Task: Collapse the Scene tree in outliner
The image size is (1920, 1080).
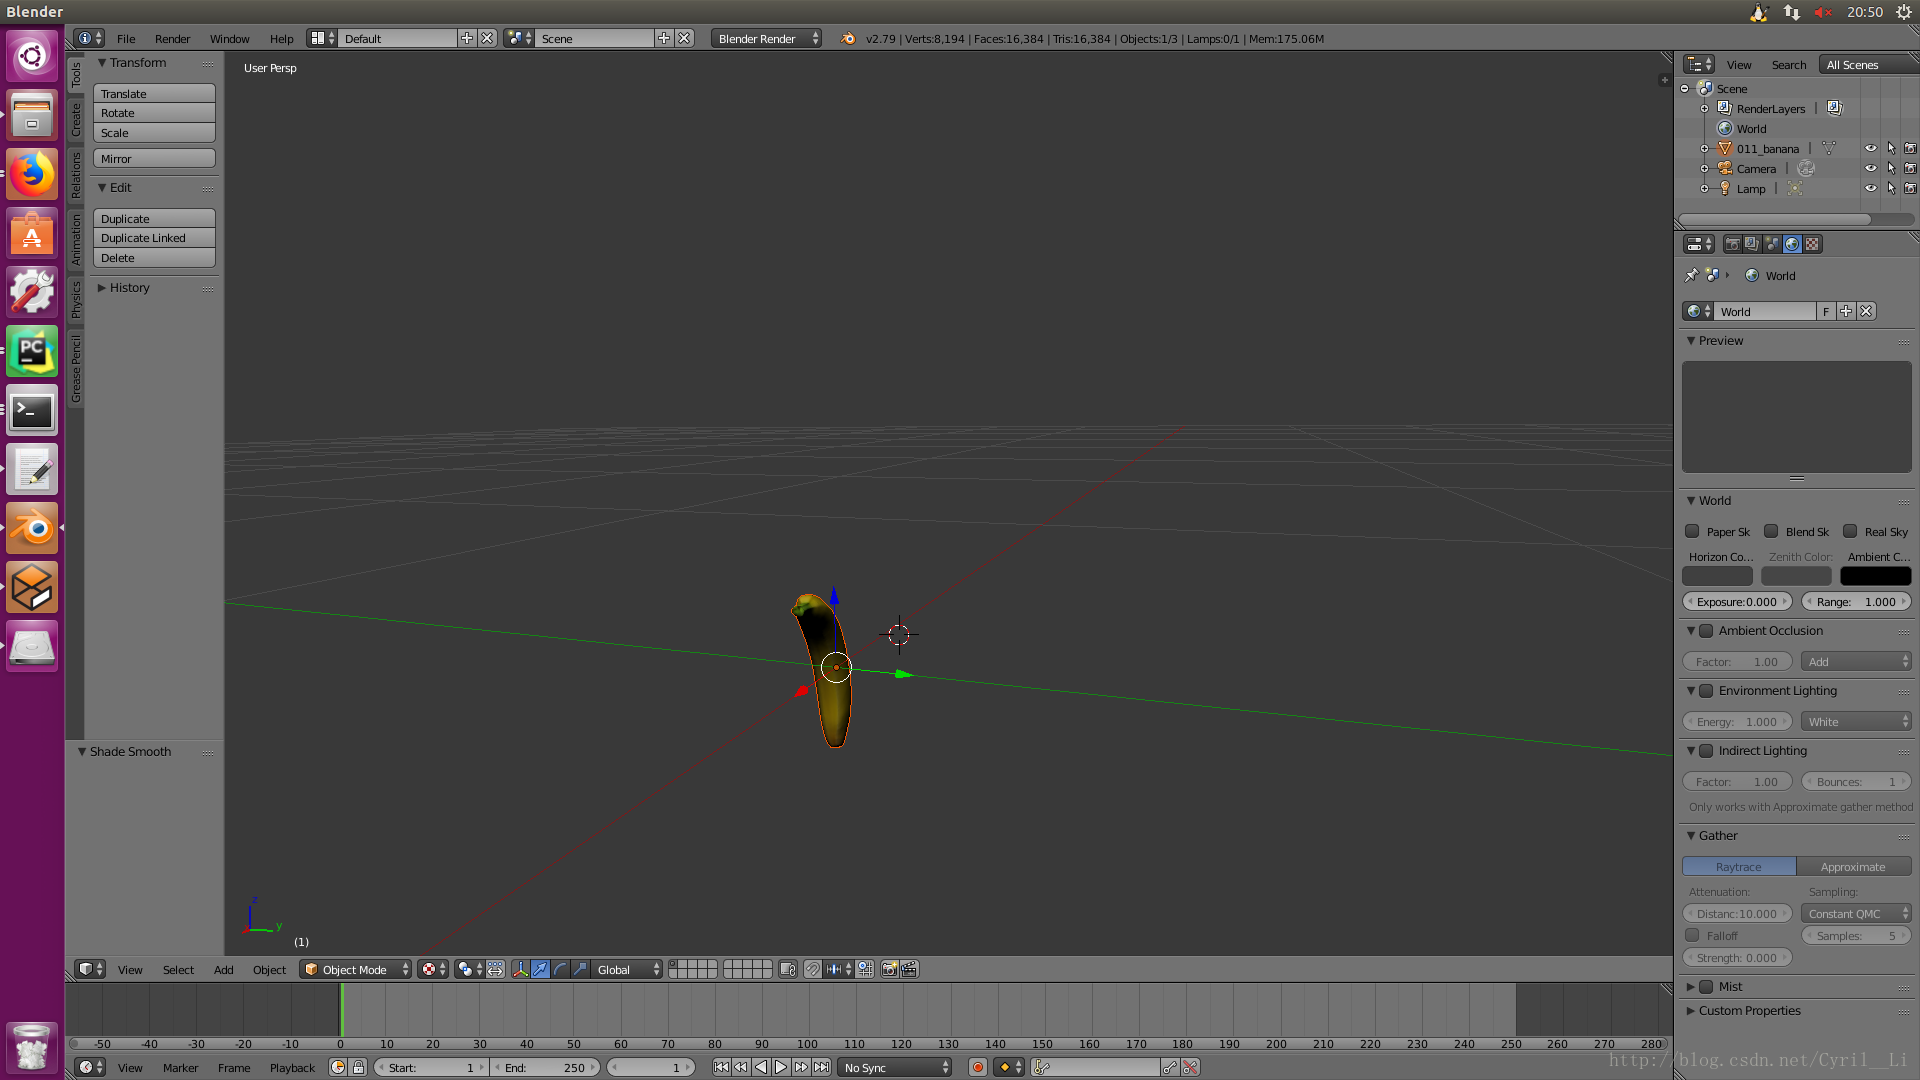Action: (1685, 88)
